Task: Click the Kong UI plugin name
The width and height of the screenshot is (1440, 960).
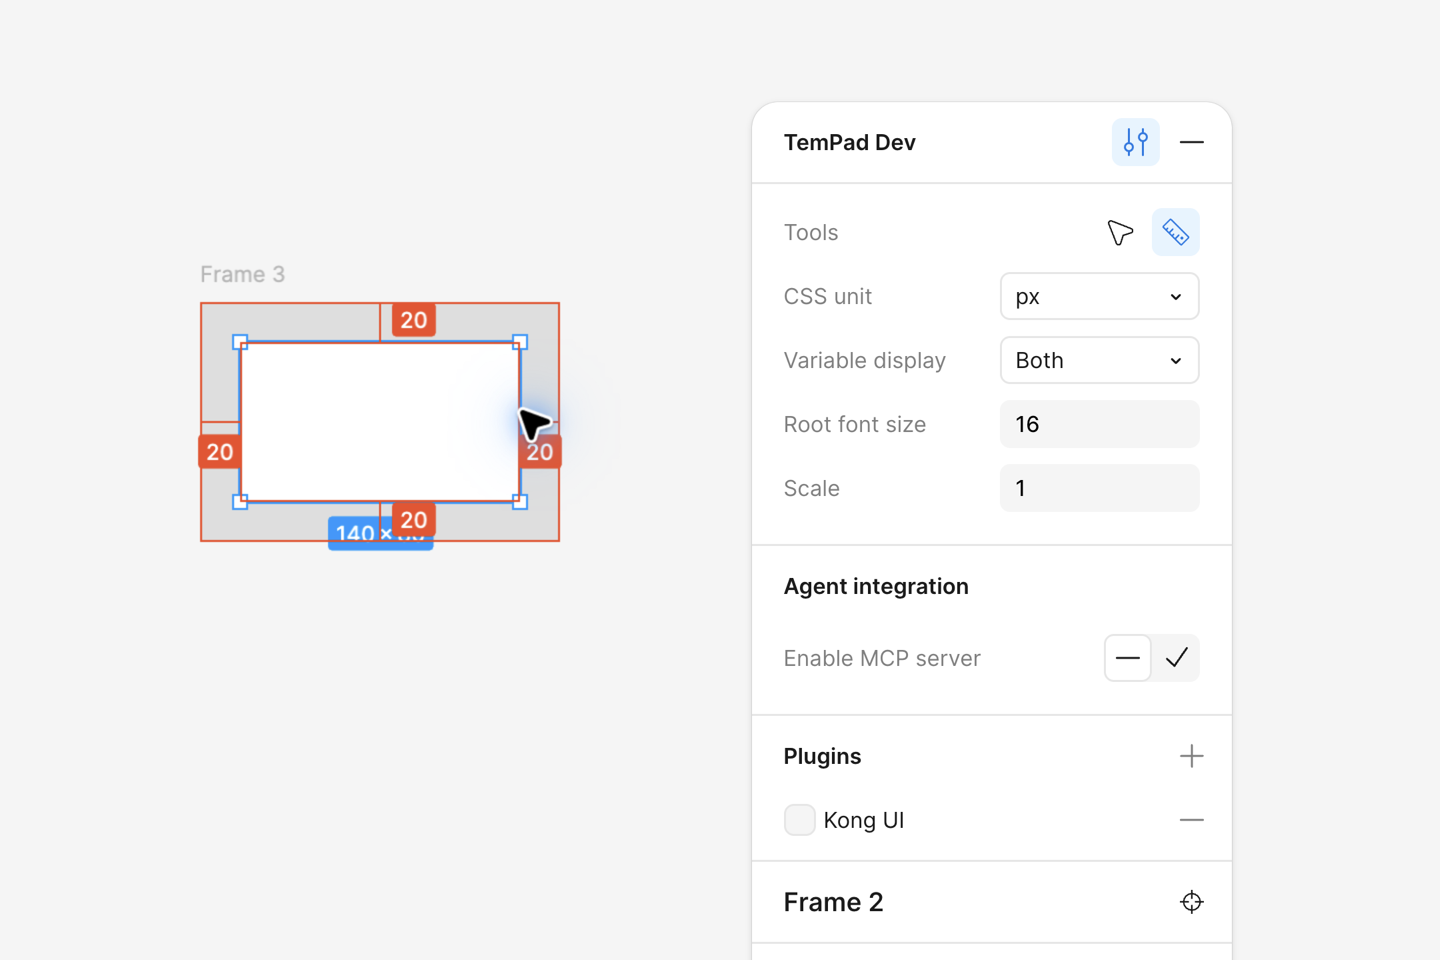Action: point(864,820)
